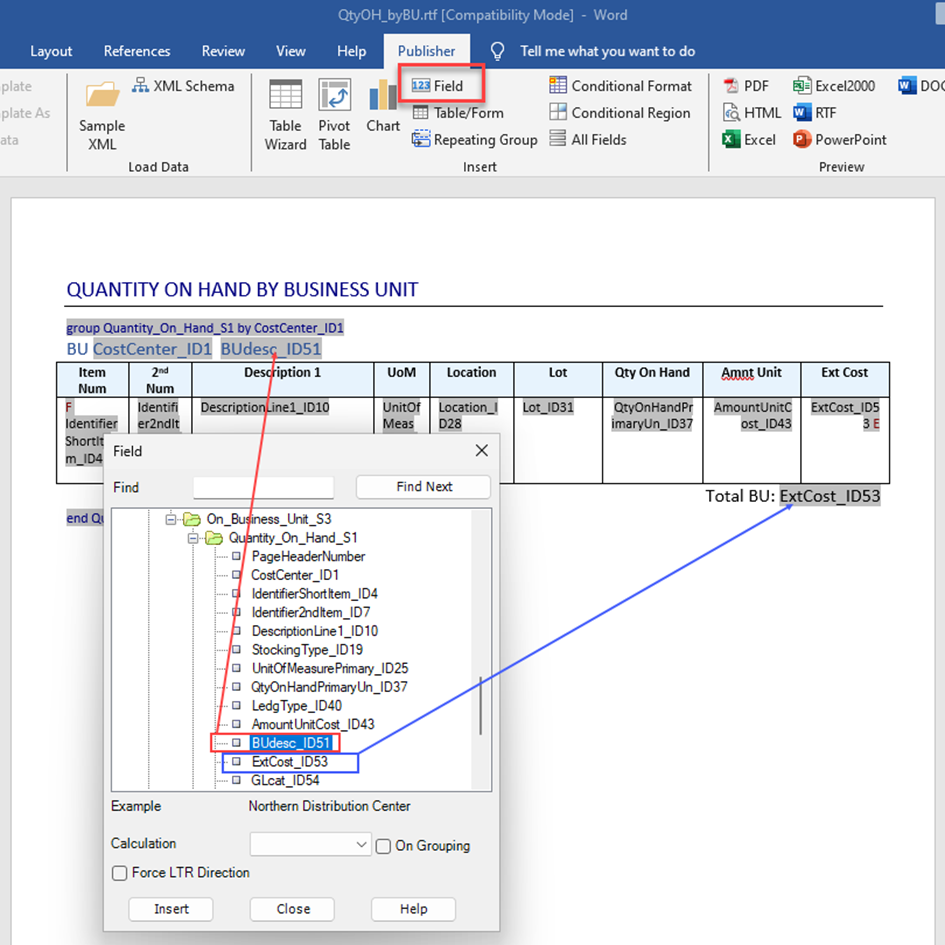Click the CostCenter_ID1 field in document header

pyautogui.click(x=152, y=349)
